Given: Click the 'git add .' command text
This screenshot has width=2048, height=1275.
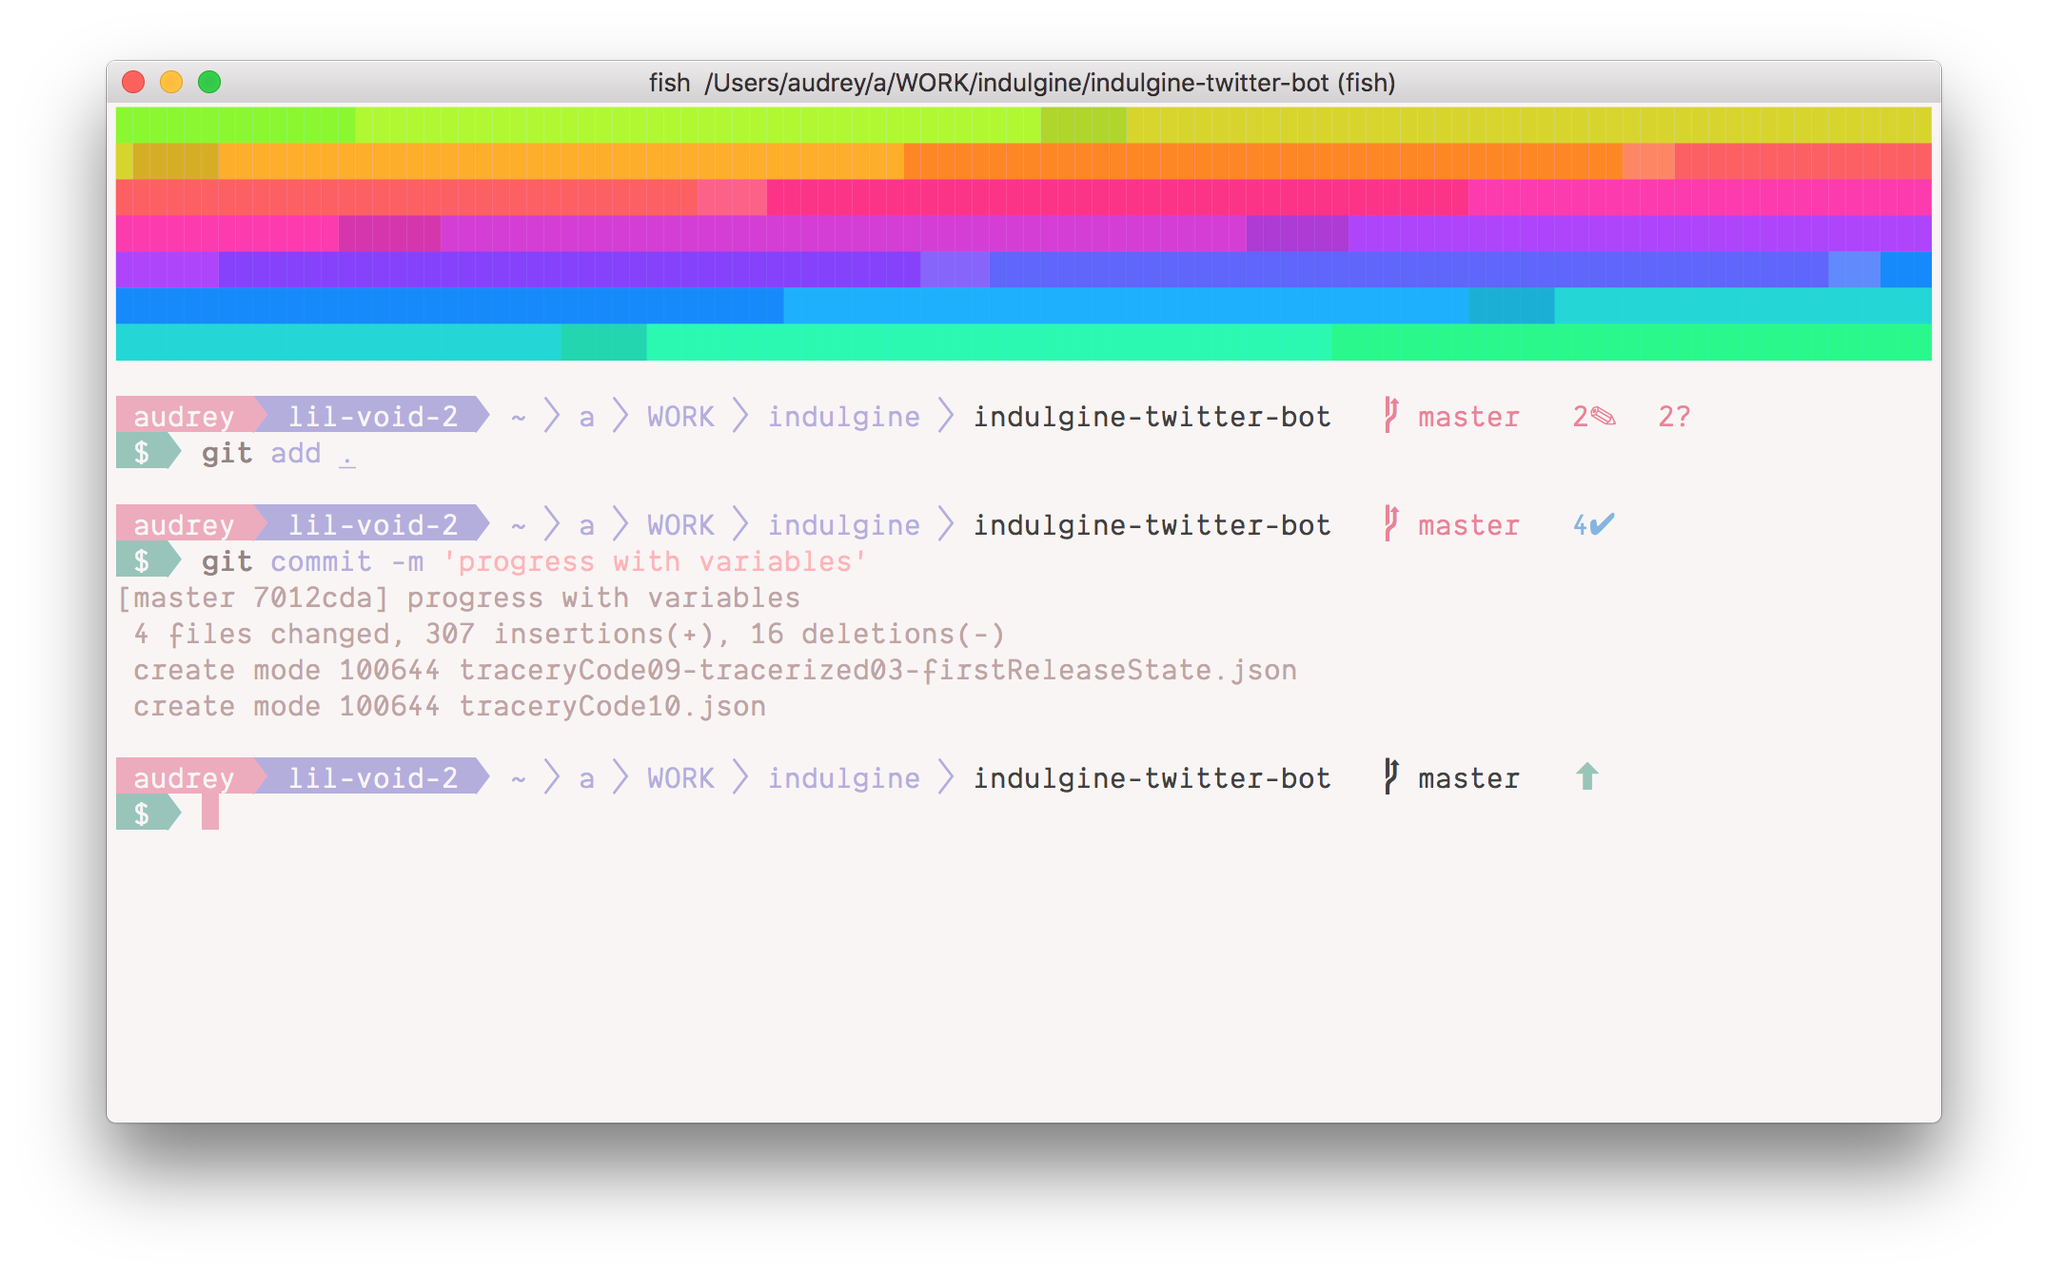Looking at the screenshot, I should pyautogui.click(x=278, y=453).
